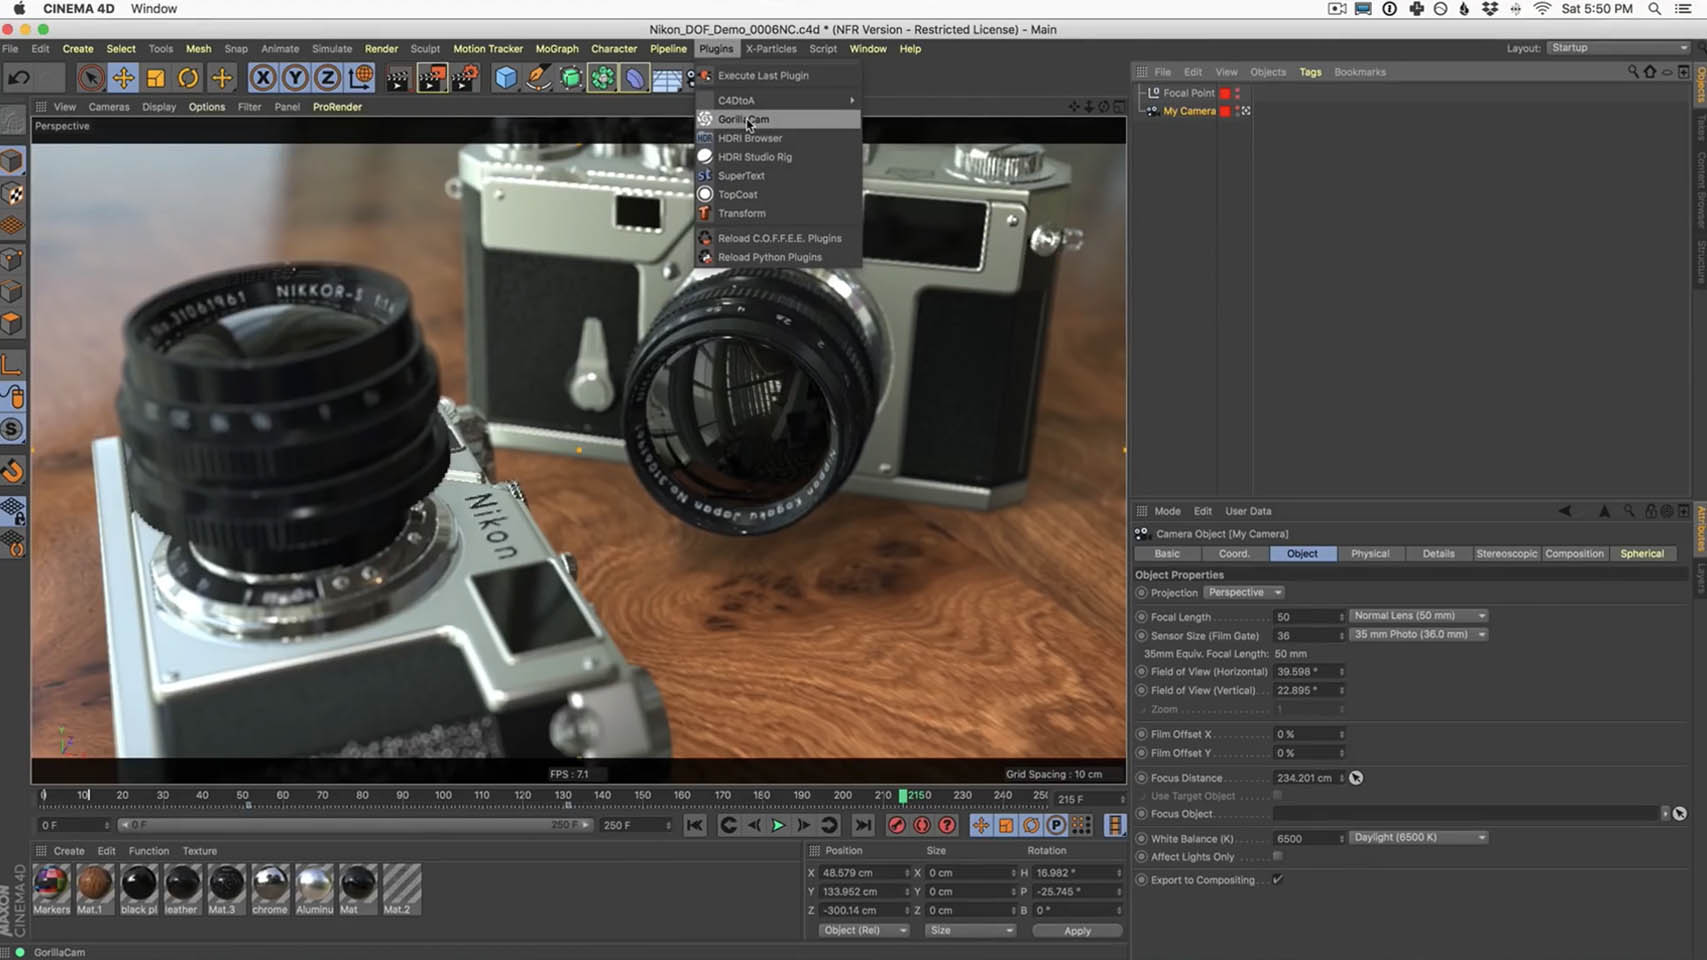Screen dimensions: 1707x960
Task: Select My Camera in object manager
Action: (x=1189, y=111)
